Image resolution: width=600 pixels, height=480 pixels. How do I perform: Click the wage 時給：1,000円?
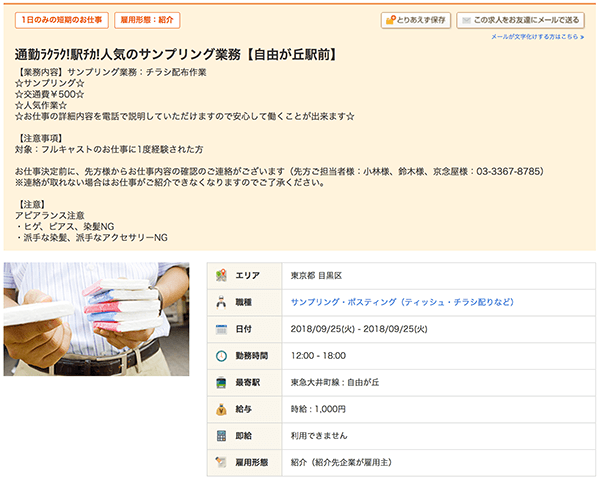(318, 409)
